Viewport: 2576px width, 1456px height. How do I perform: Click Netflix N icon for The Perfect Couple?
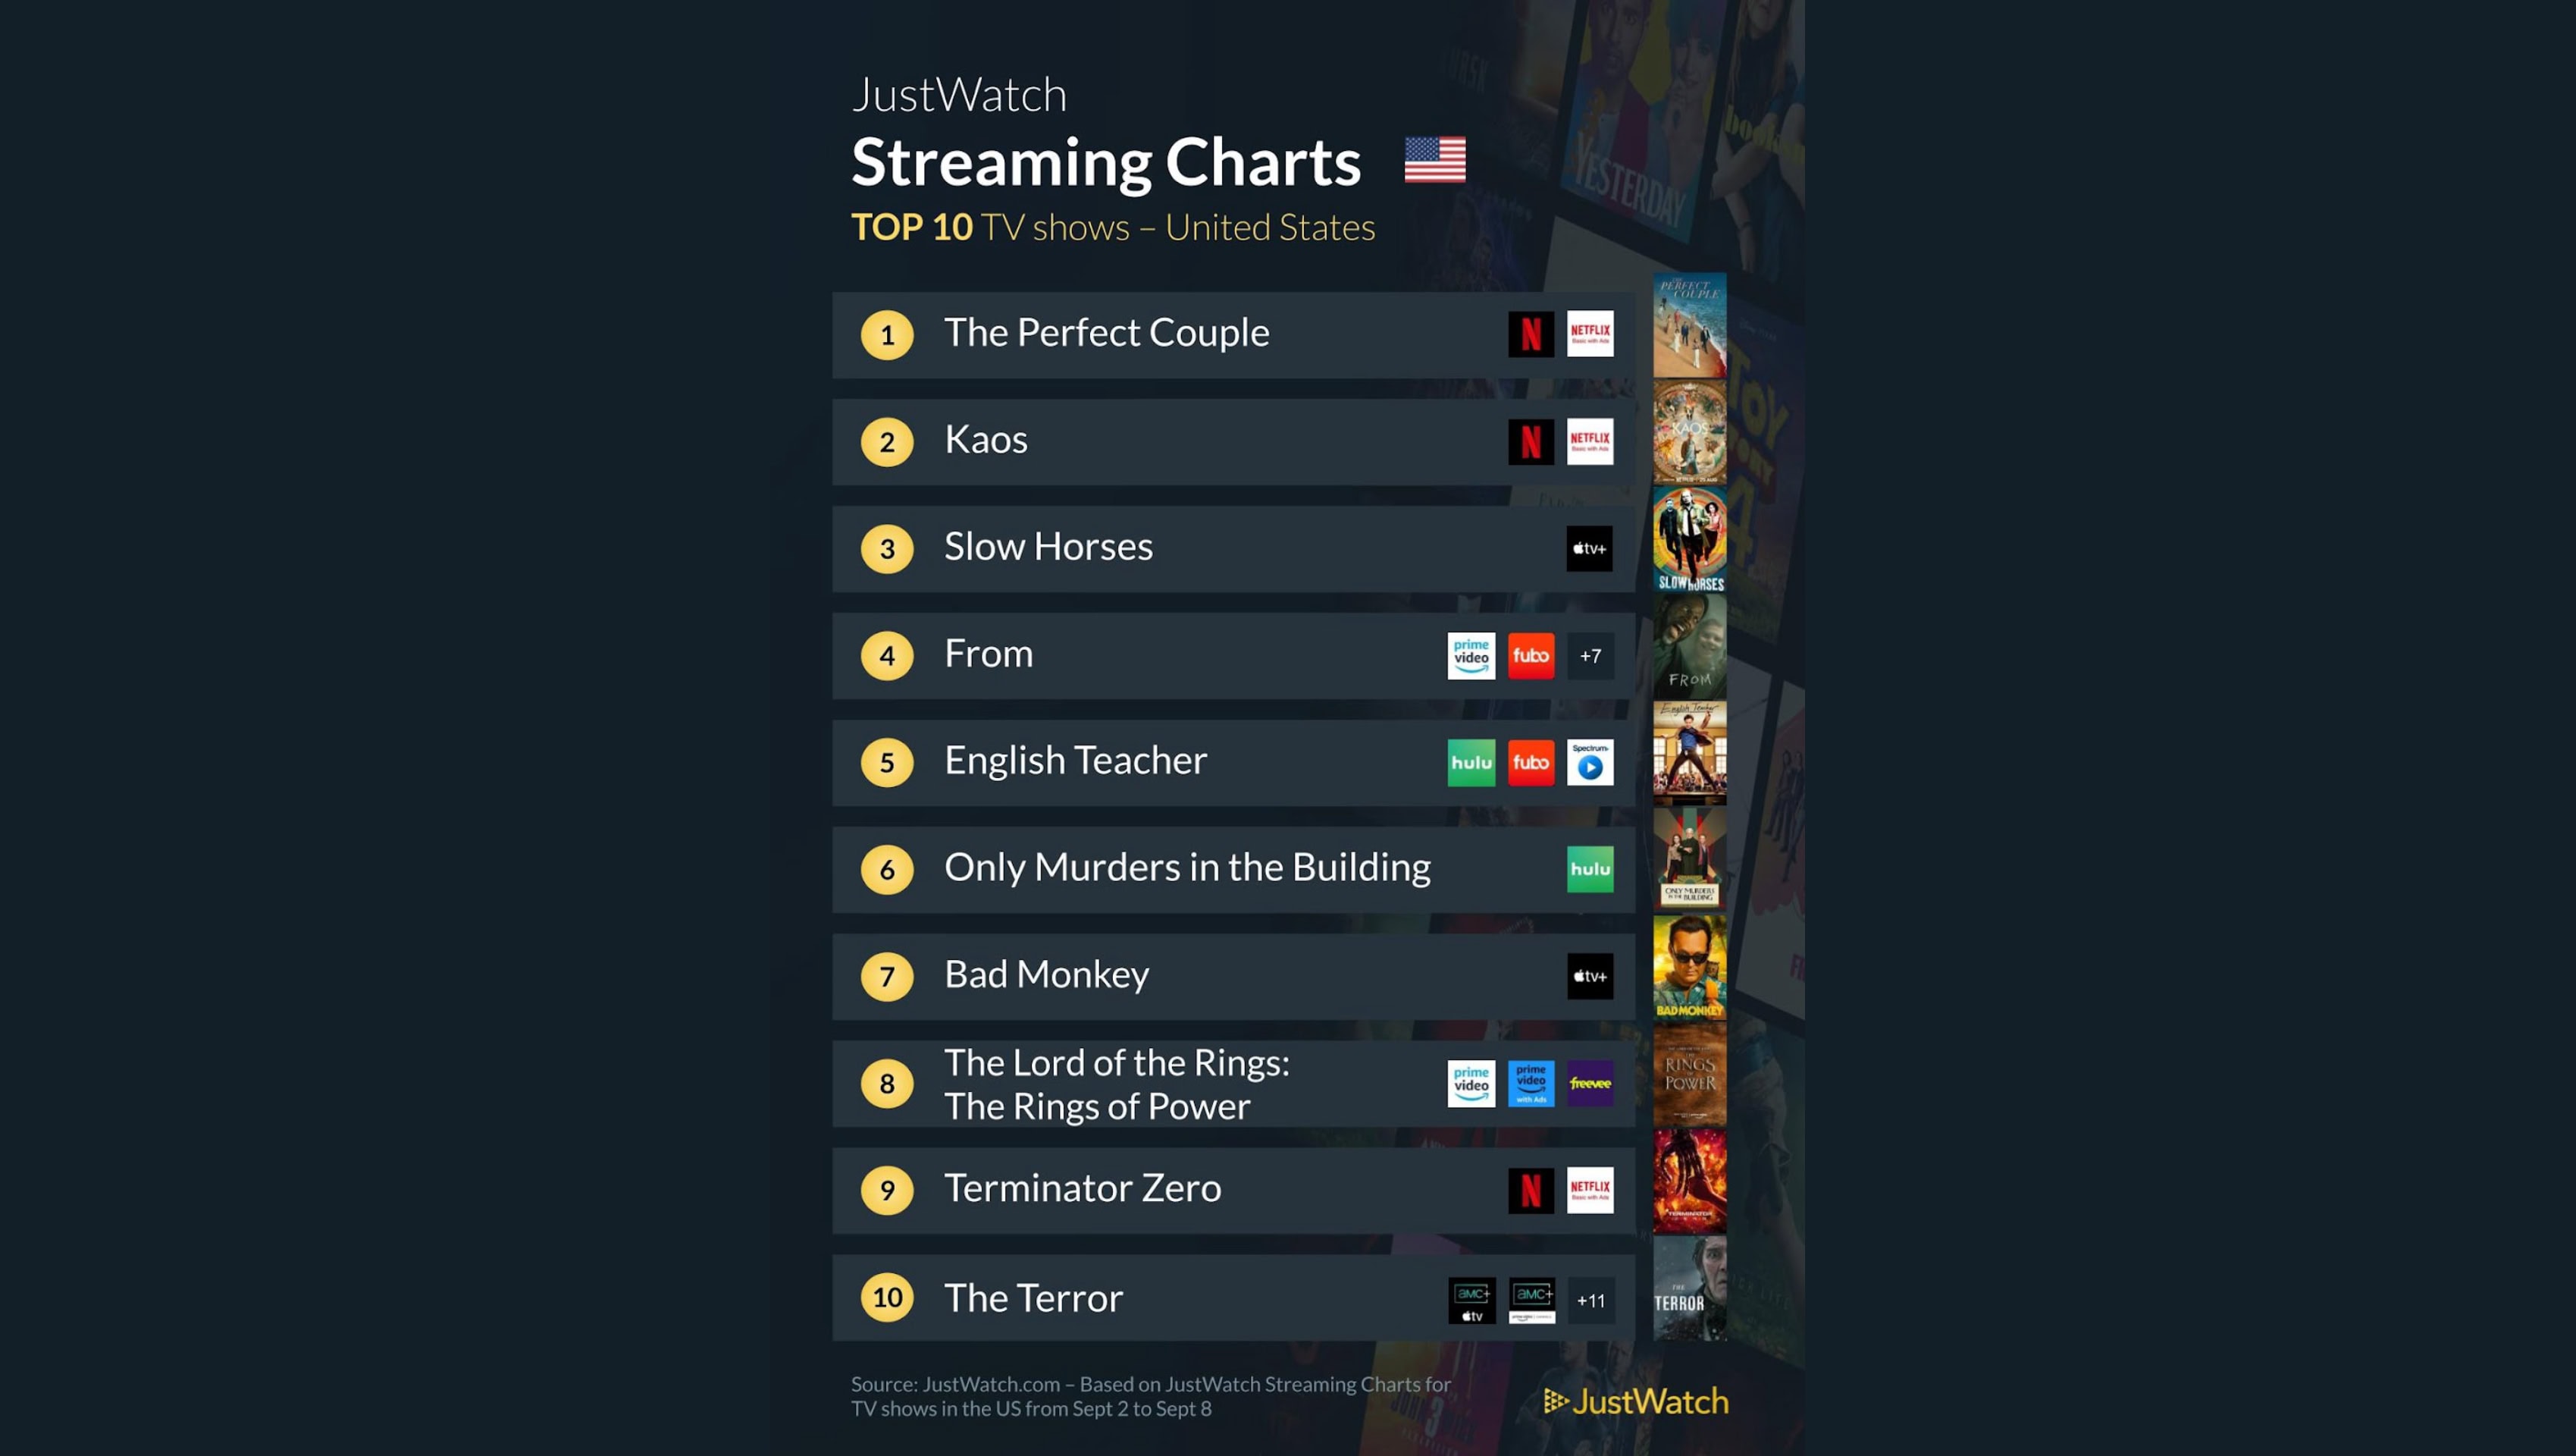[1530, 334]
